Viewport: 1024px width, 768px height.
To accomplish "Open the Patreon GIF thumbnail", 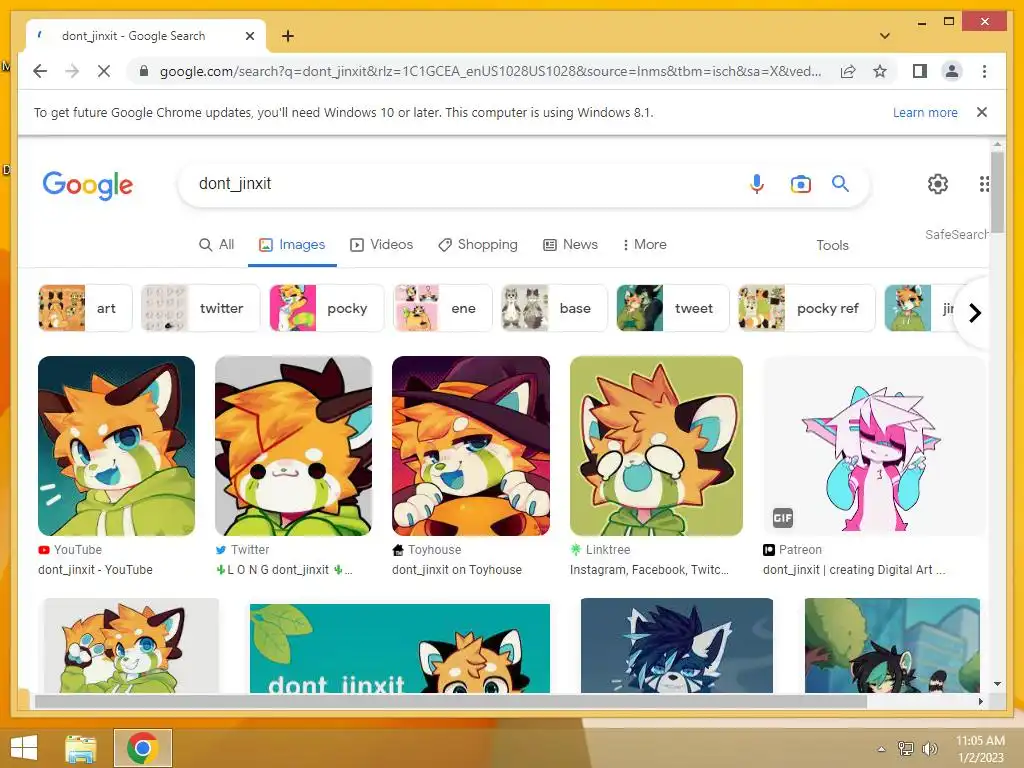I will coord(873,446).
